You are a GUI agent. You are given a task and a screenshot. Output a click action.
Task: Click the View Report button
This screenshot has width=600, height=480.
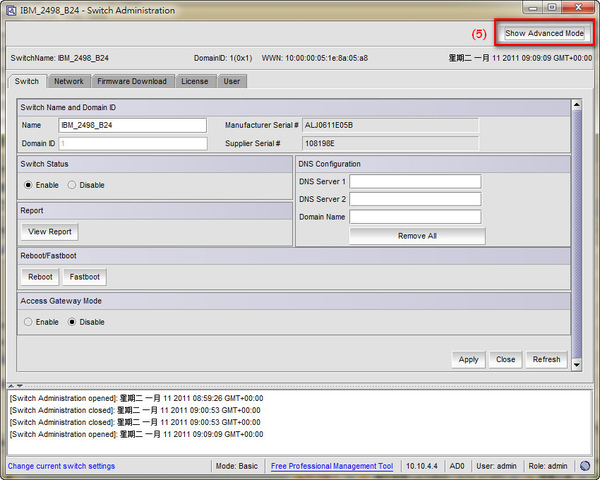pyautogui.click(x=50, y=232)
